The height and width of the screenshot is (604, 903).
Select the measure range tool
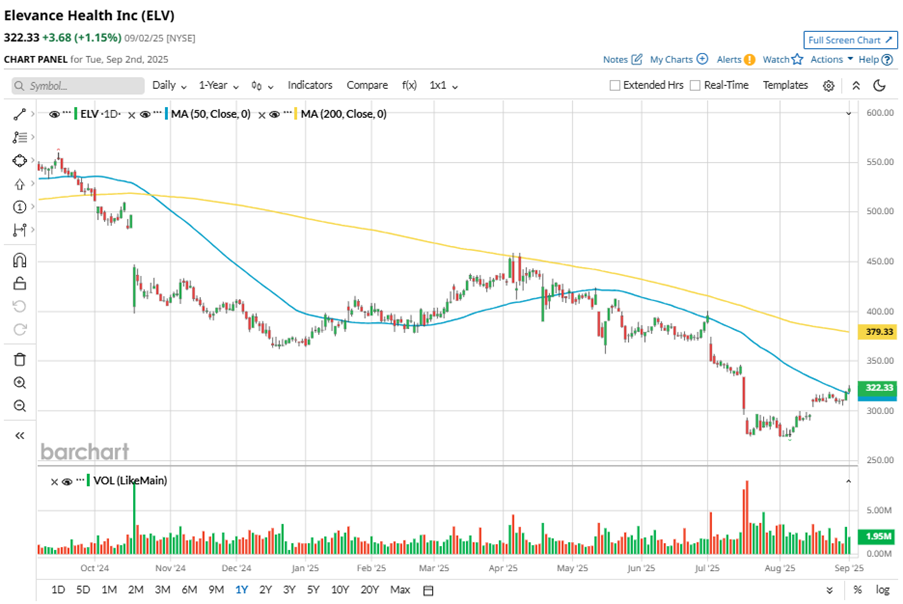point(20,230)
